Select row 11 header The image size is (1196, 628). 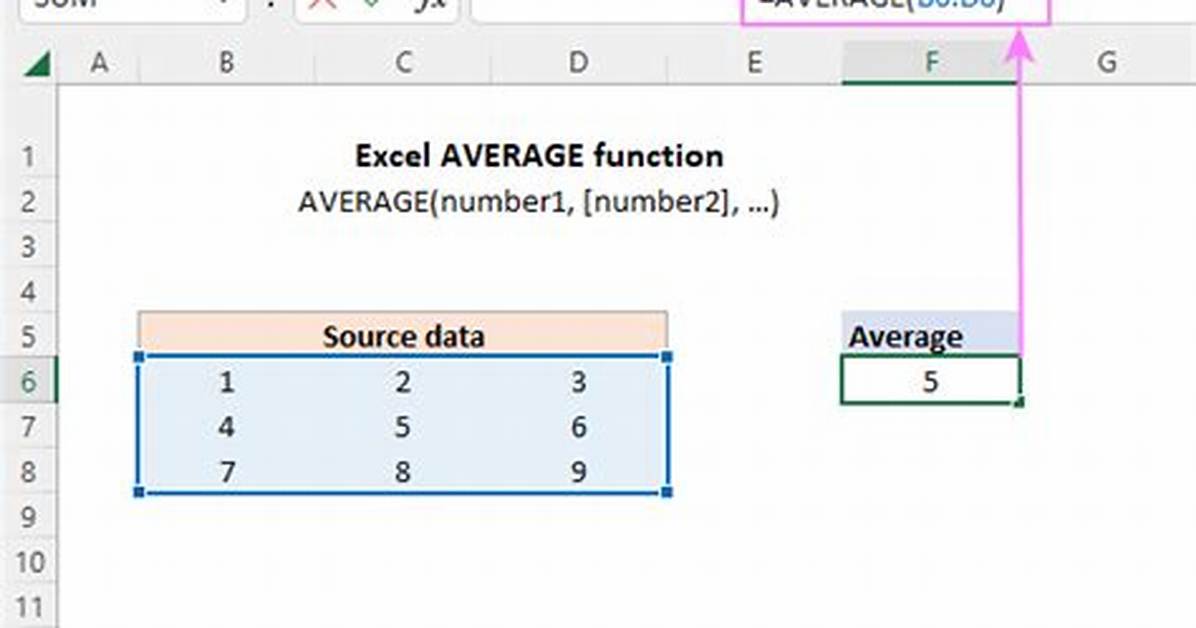pyautogui.click(x=28, y=607)
